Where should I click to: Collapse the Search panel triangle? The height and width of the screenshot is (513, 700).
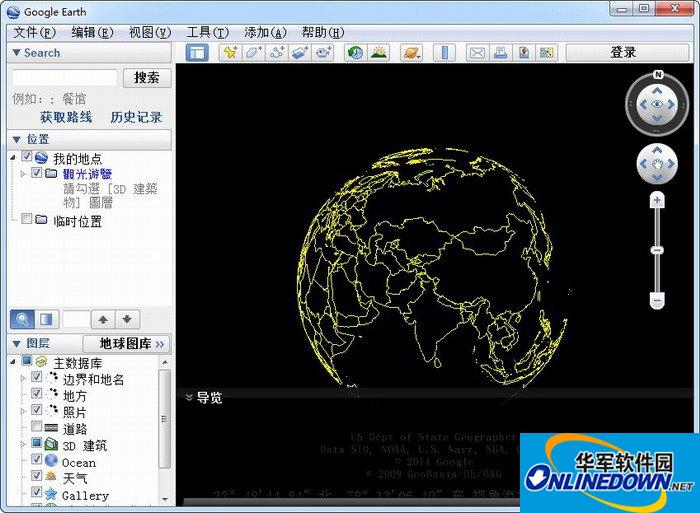[17, 53]
